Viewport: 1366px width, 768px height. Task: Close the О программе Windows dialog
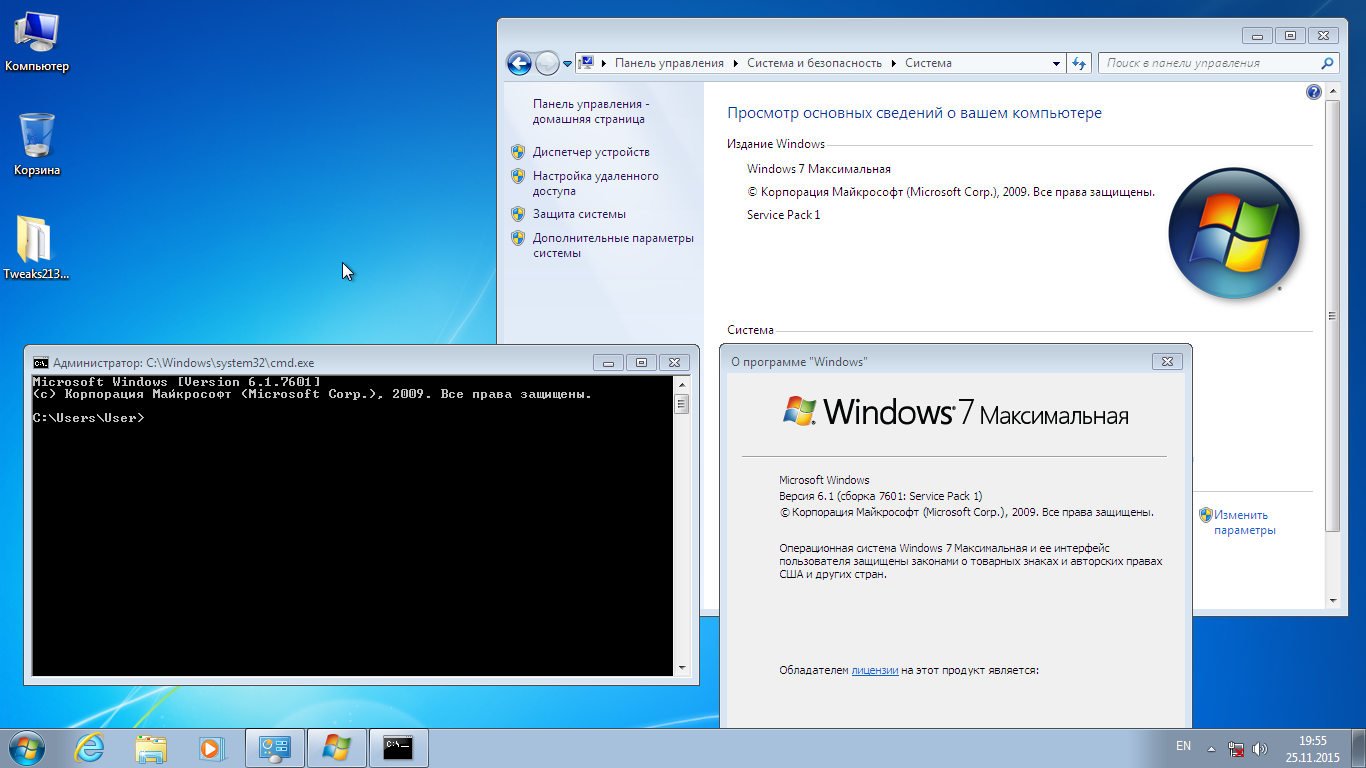coord(1167,361)
